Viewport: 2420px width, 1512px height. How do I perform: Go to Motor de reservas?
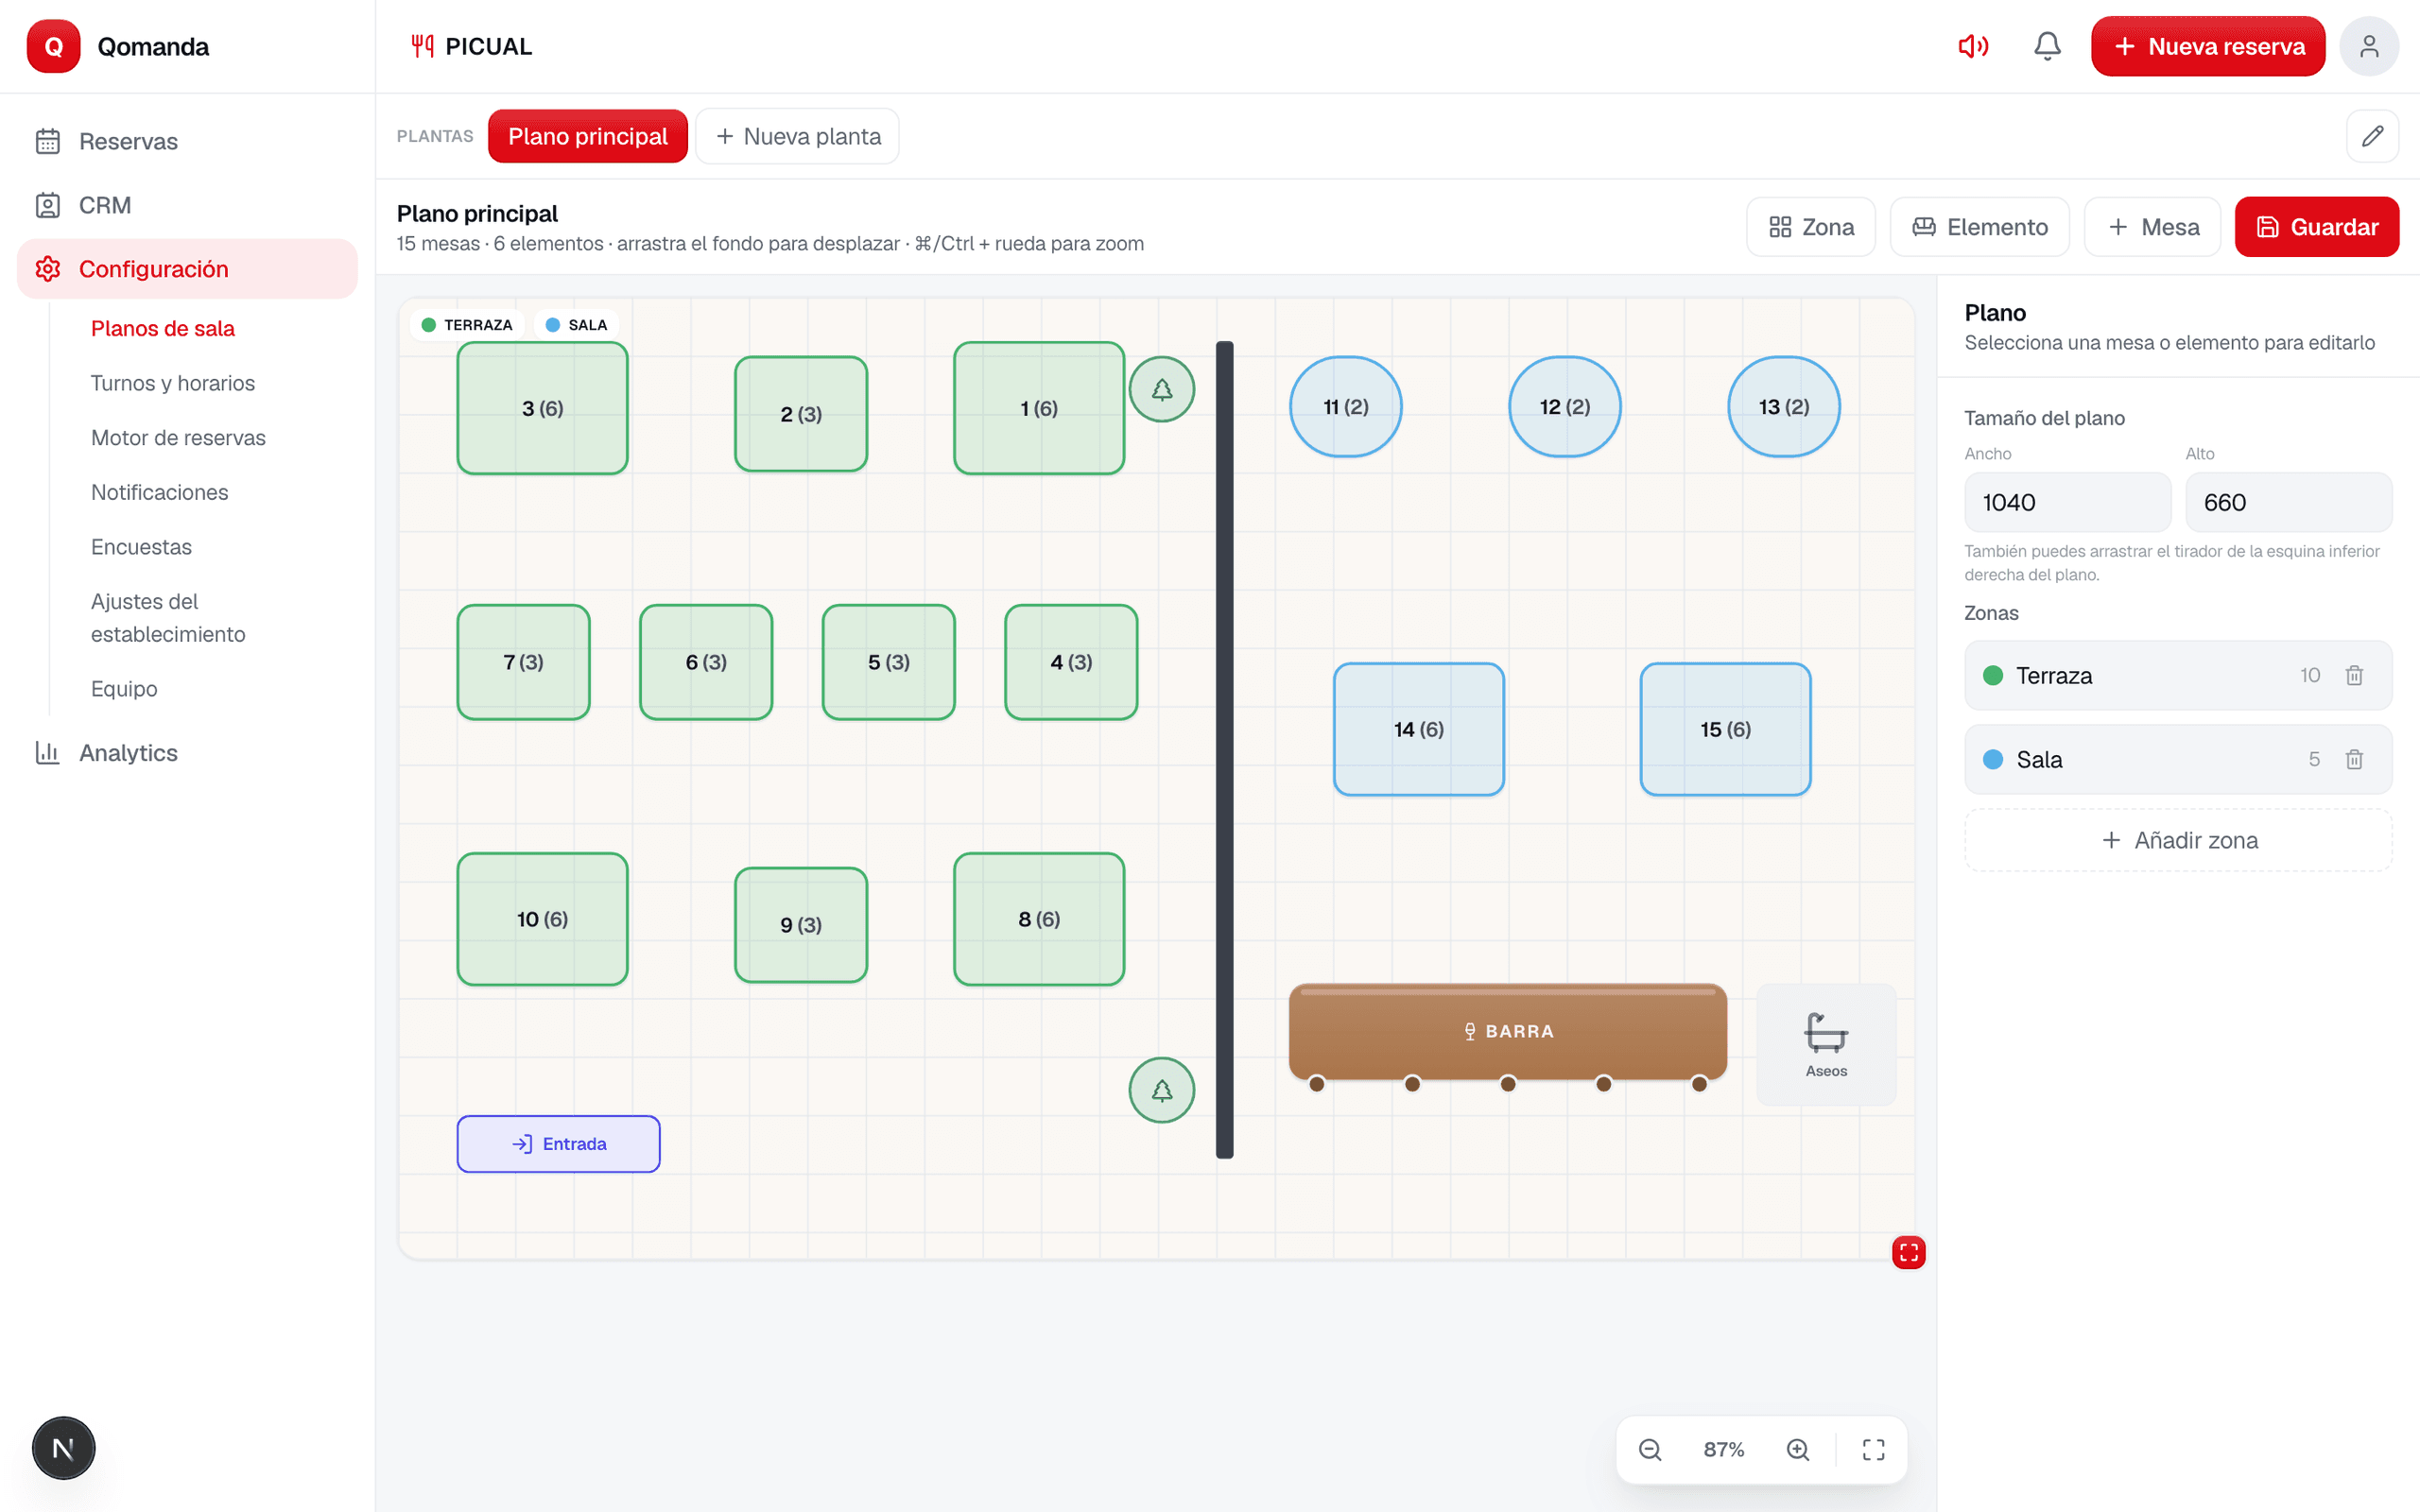click(x=178, y=438)
